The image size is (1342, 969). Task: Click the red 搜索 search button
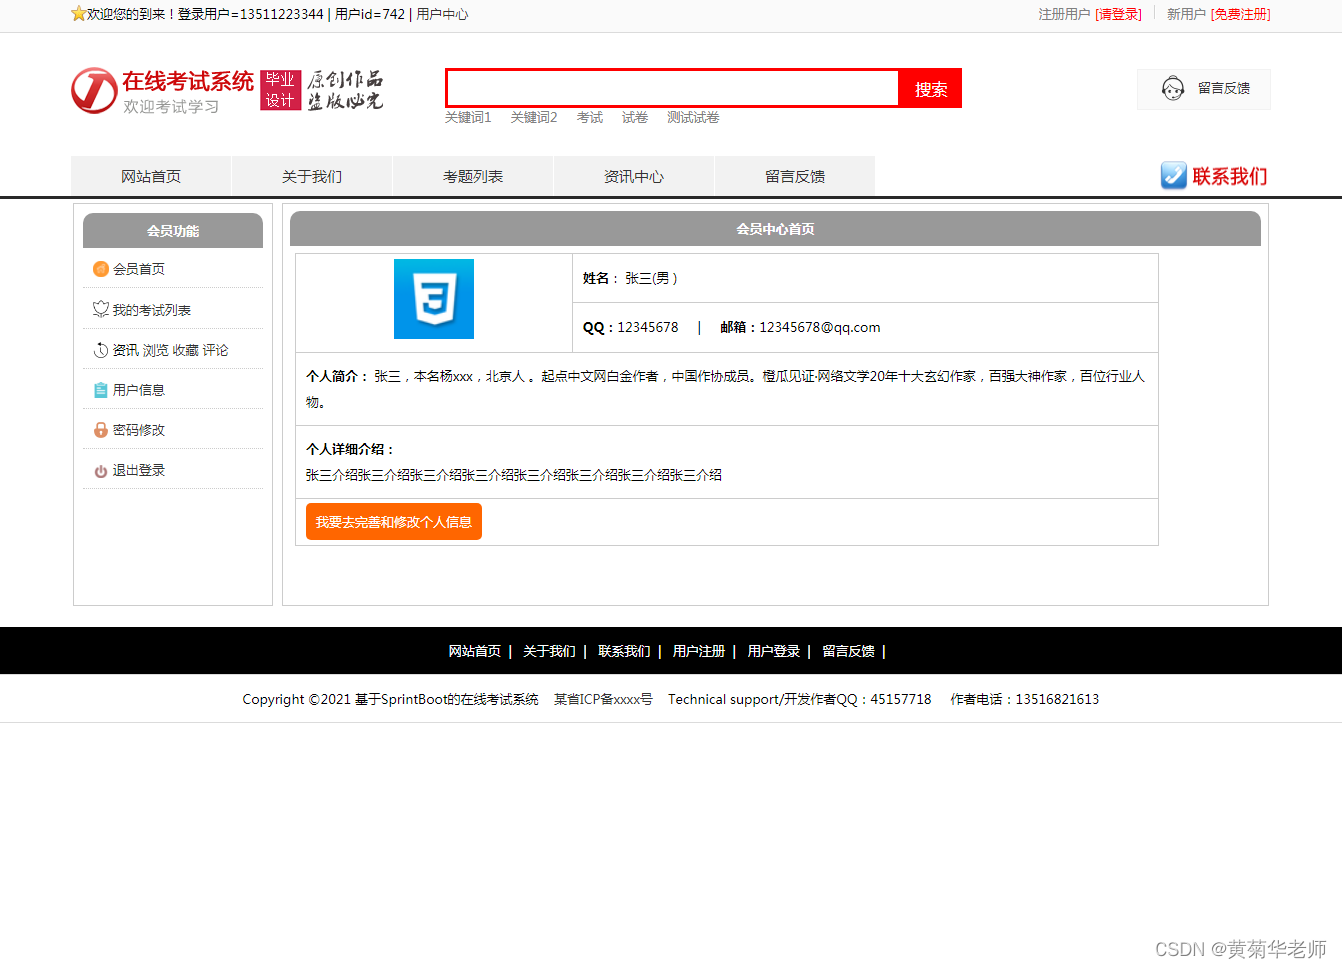point(931,89)
